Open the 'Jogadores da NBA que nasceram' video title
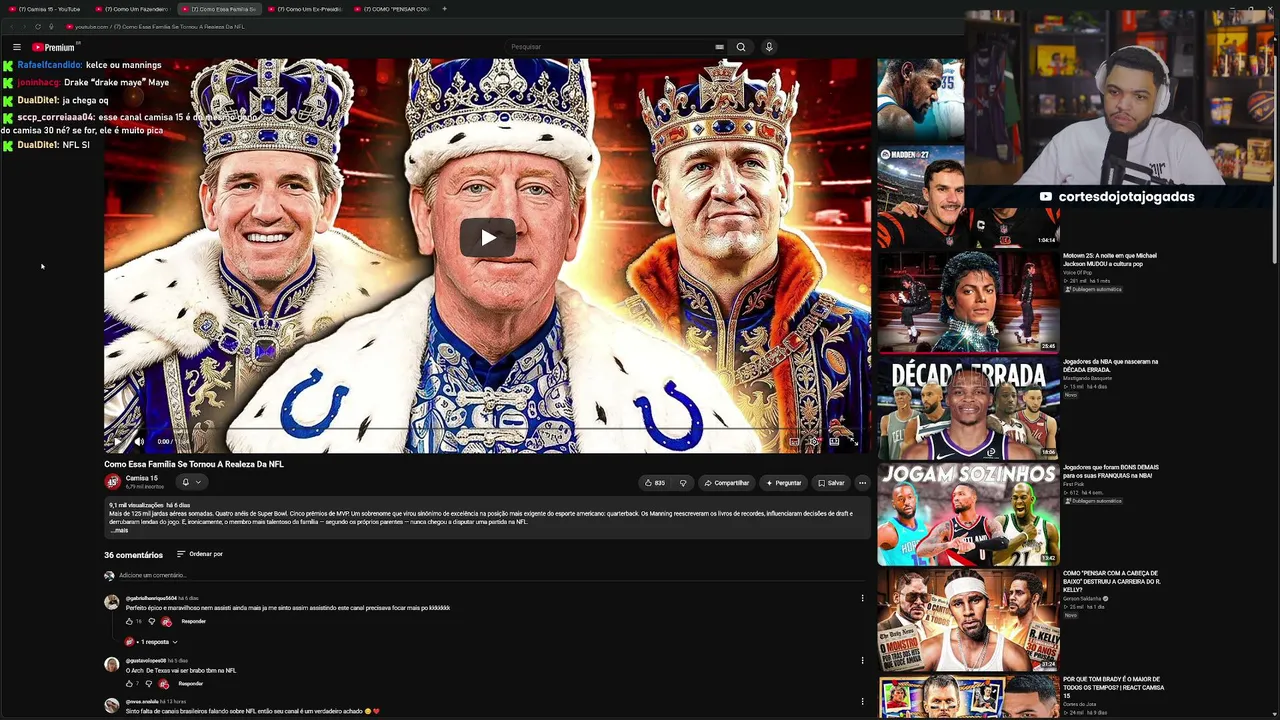 coord(1110,365)
